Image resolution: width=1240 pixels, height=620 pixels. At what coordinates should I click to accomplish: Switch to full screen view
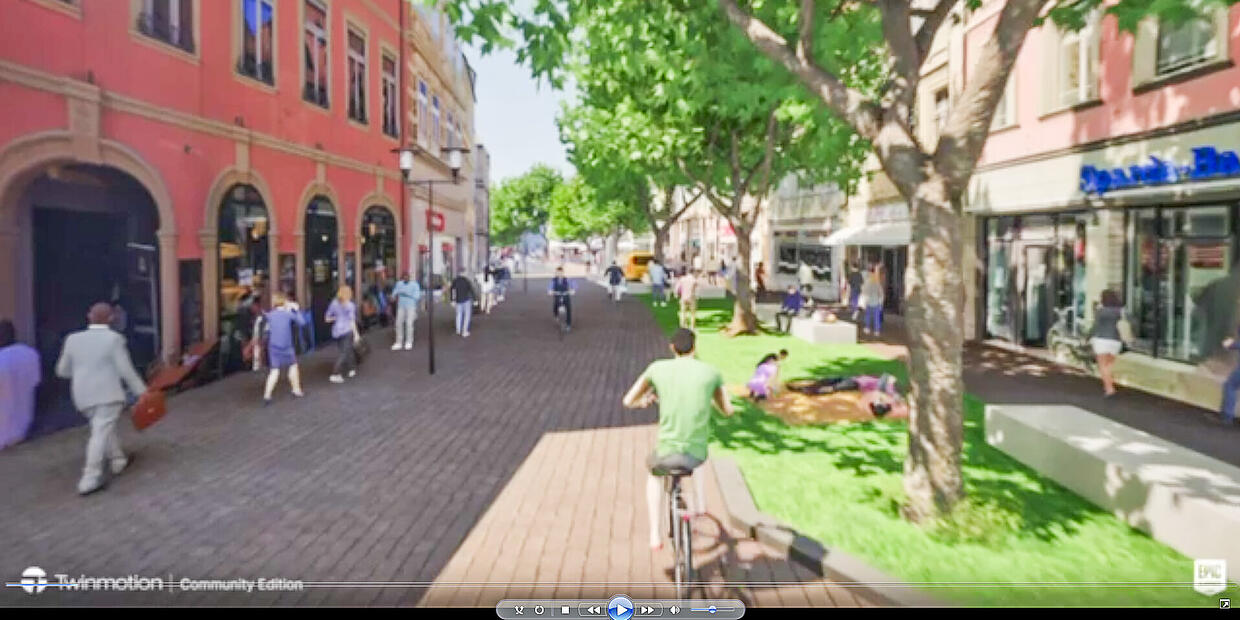click(1225, 604)
